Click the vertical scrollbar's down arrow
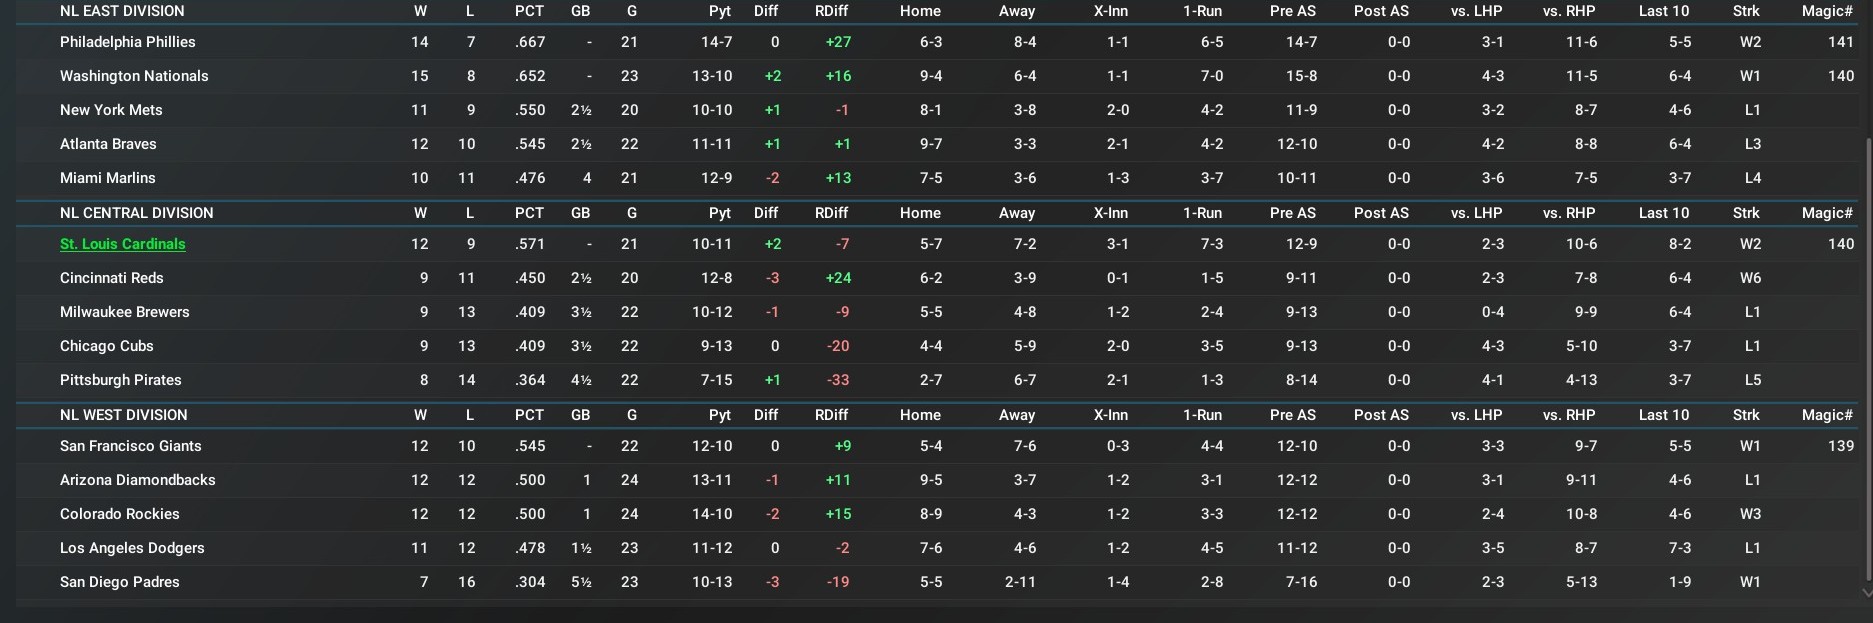This screenshot has height=623, width=1873. pos(1866,592)
